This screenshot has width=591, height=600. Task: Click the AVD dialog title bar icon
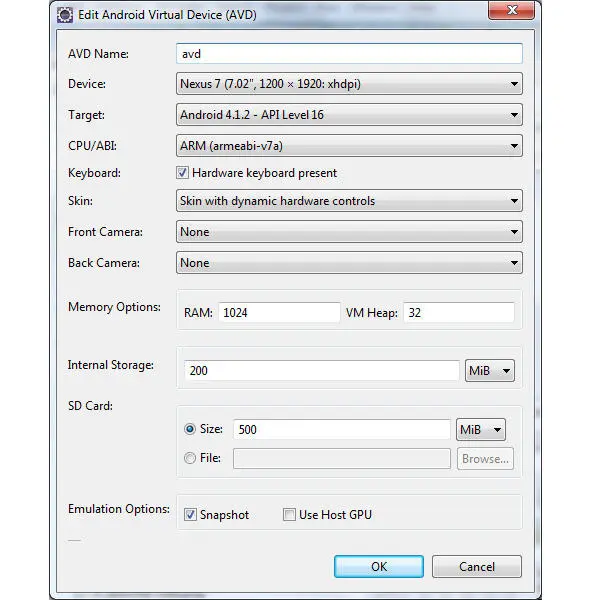point(65,15)
